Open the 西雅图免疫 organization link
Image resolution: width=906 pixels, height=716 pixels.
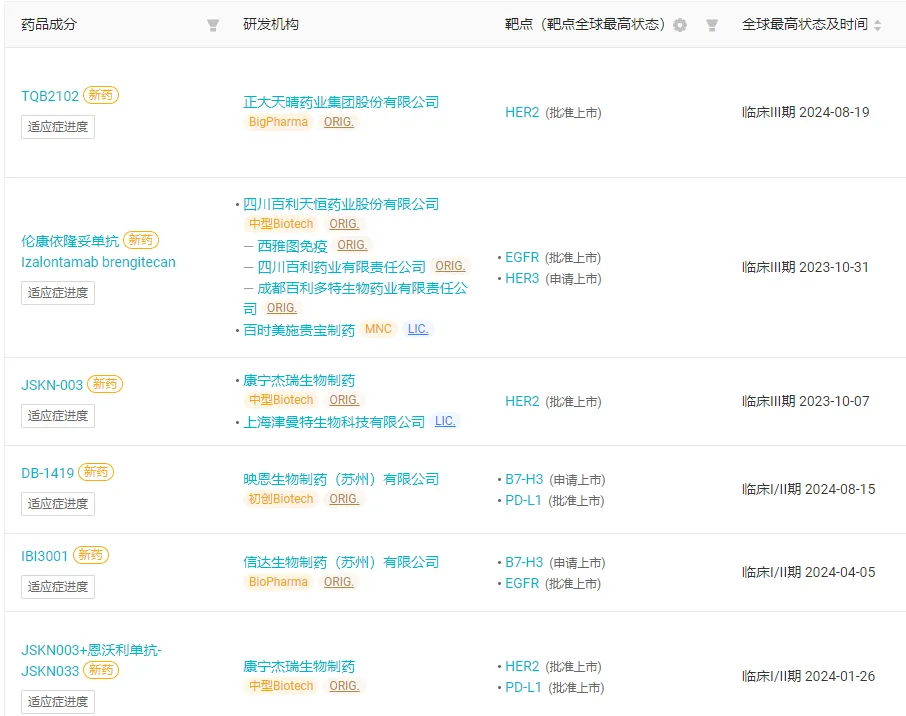pyautogui.click(x=285, y=245)
